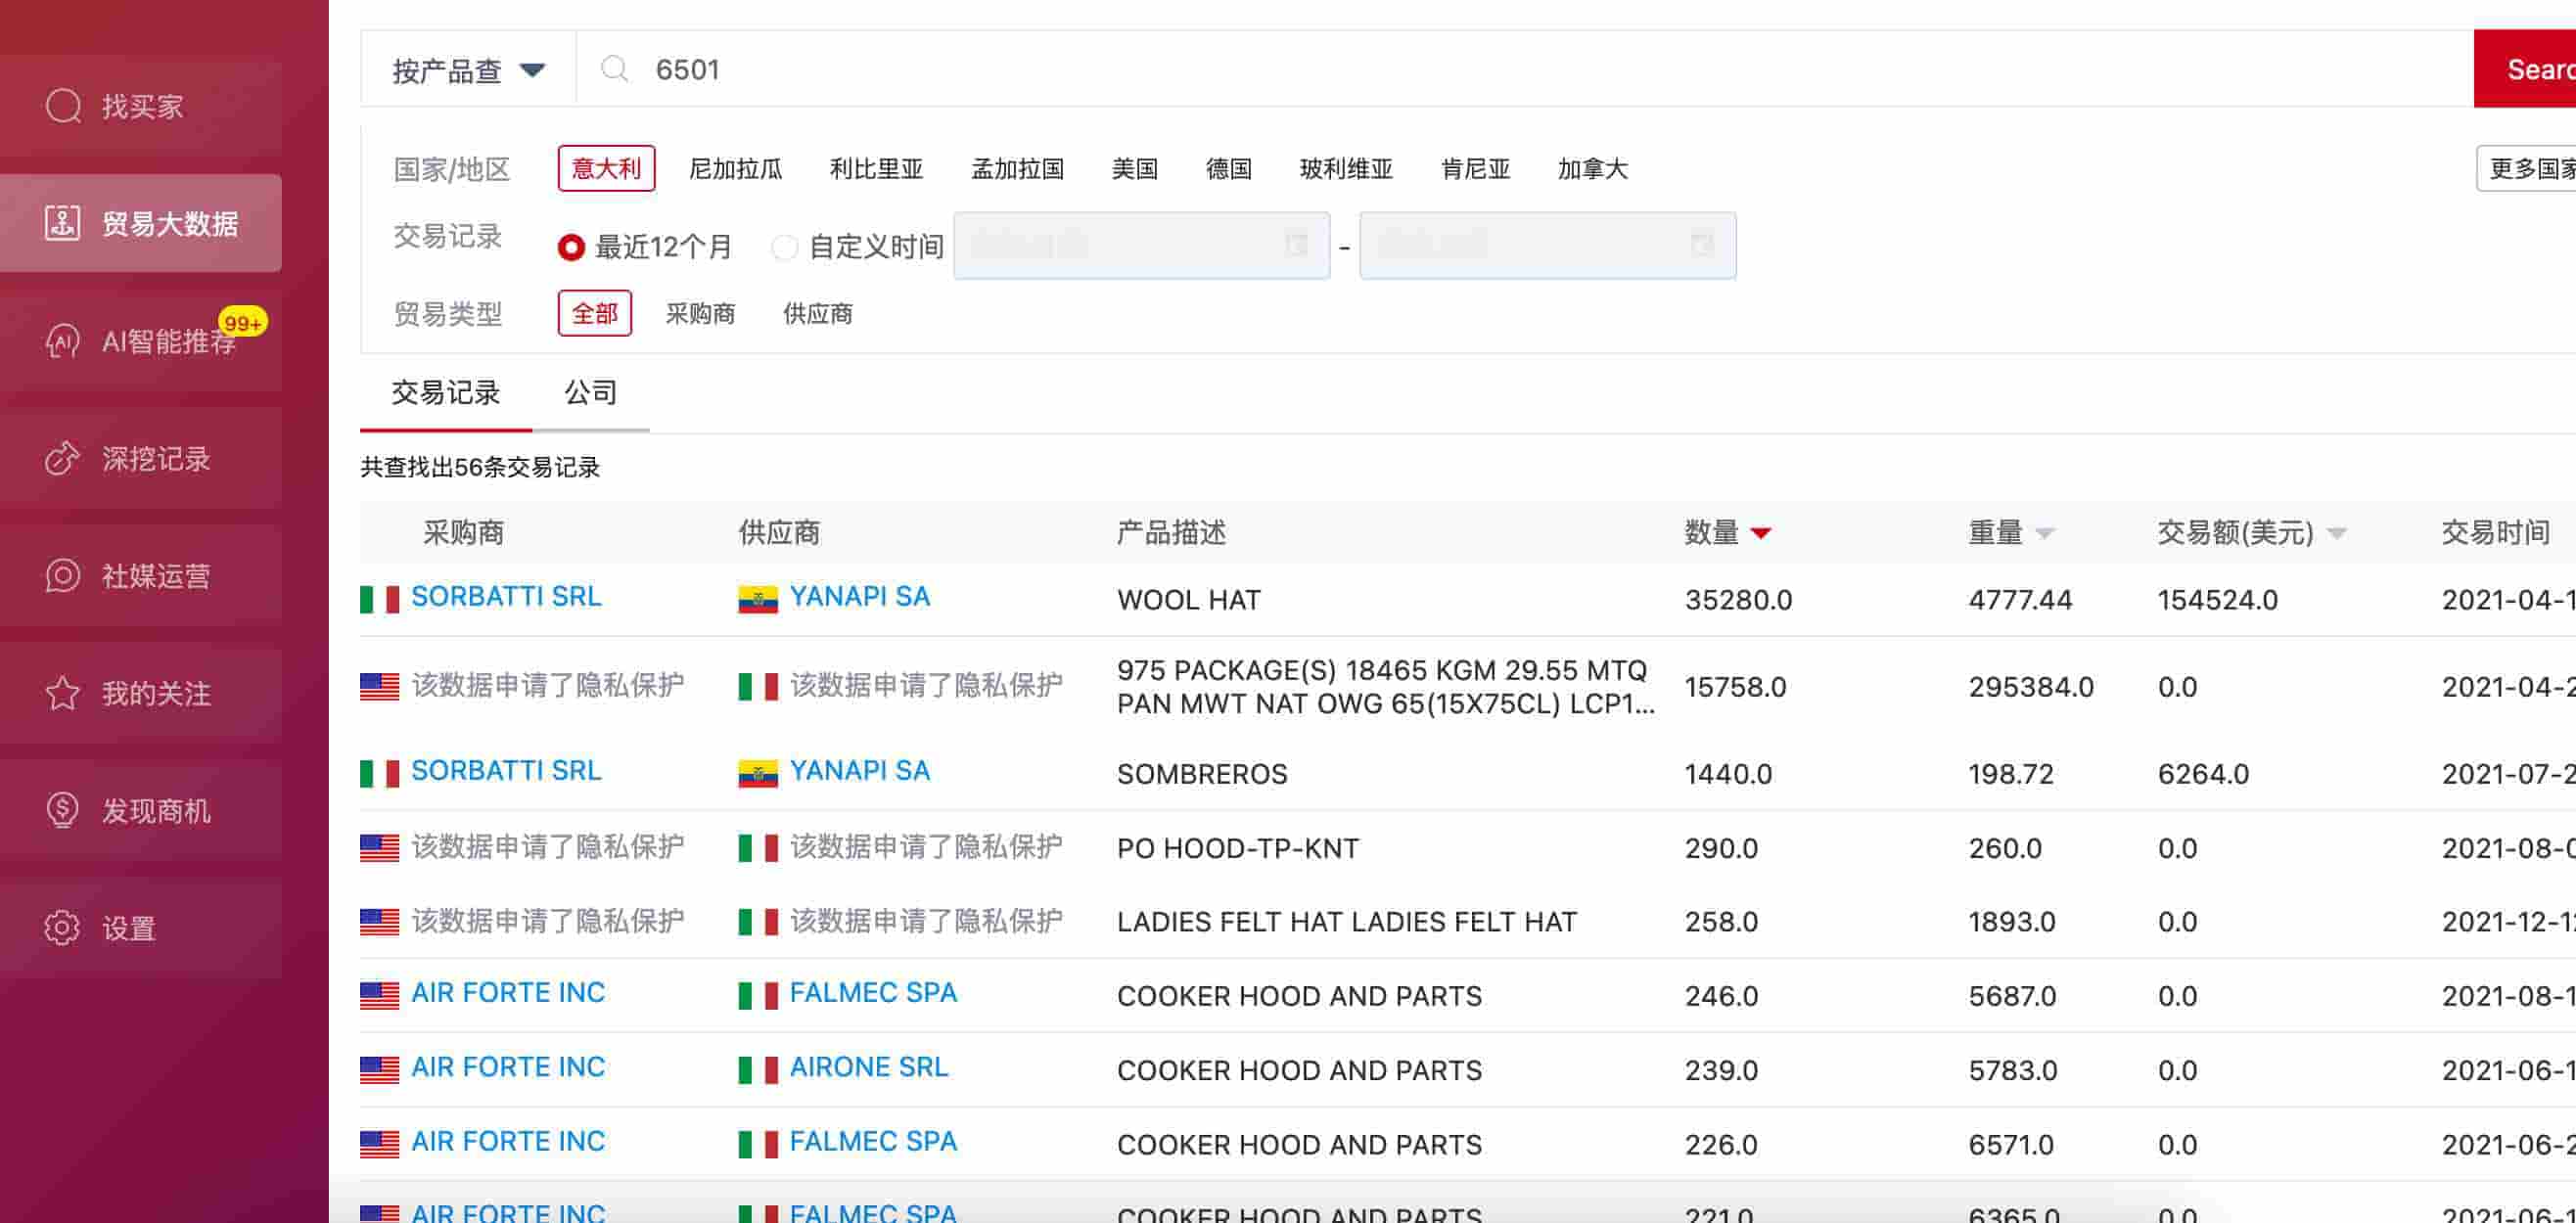Sort by 数量 column arrow
The width and height of the screenshot is (2576, 1223).
[x=1761, y=533]
